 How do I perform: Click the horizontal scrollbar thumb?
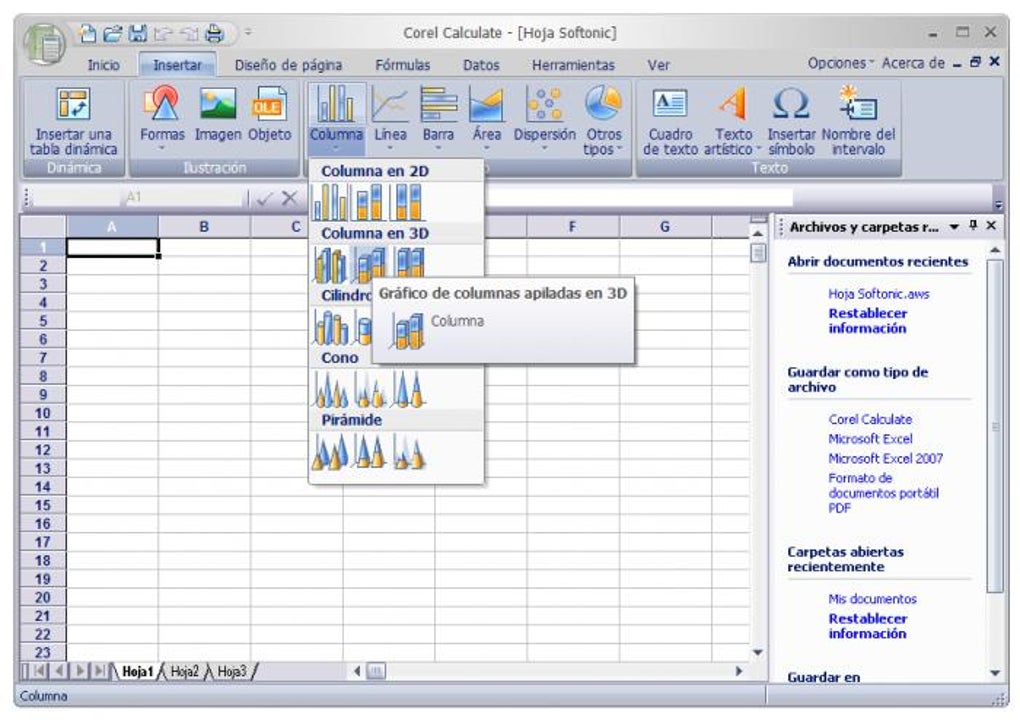[376, 671]
